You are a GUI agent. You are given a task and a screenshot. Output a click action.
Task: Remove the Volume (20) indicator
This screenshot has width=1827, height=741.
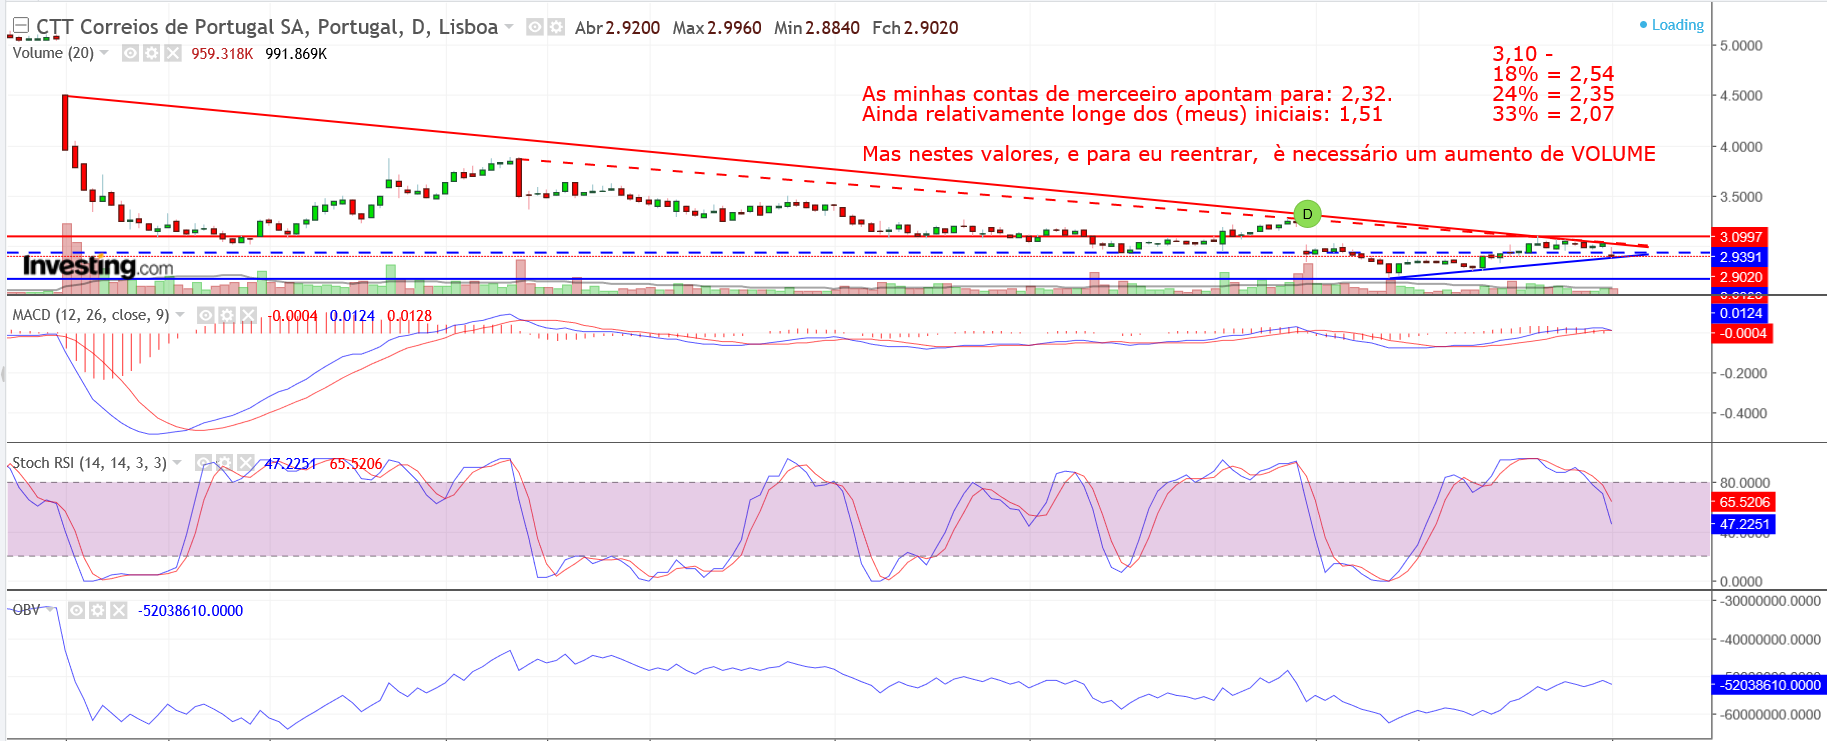[x=172, y=53]
